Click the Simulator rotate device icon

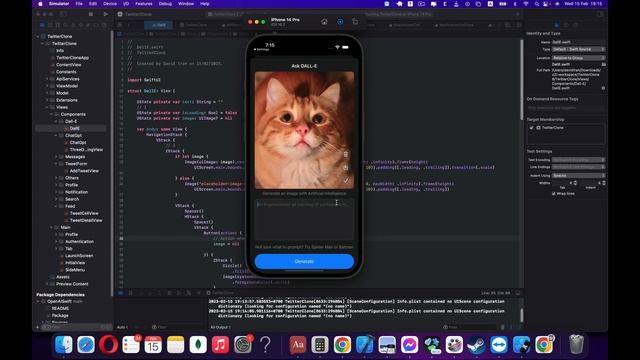coord(355,22)
